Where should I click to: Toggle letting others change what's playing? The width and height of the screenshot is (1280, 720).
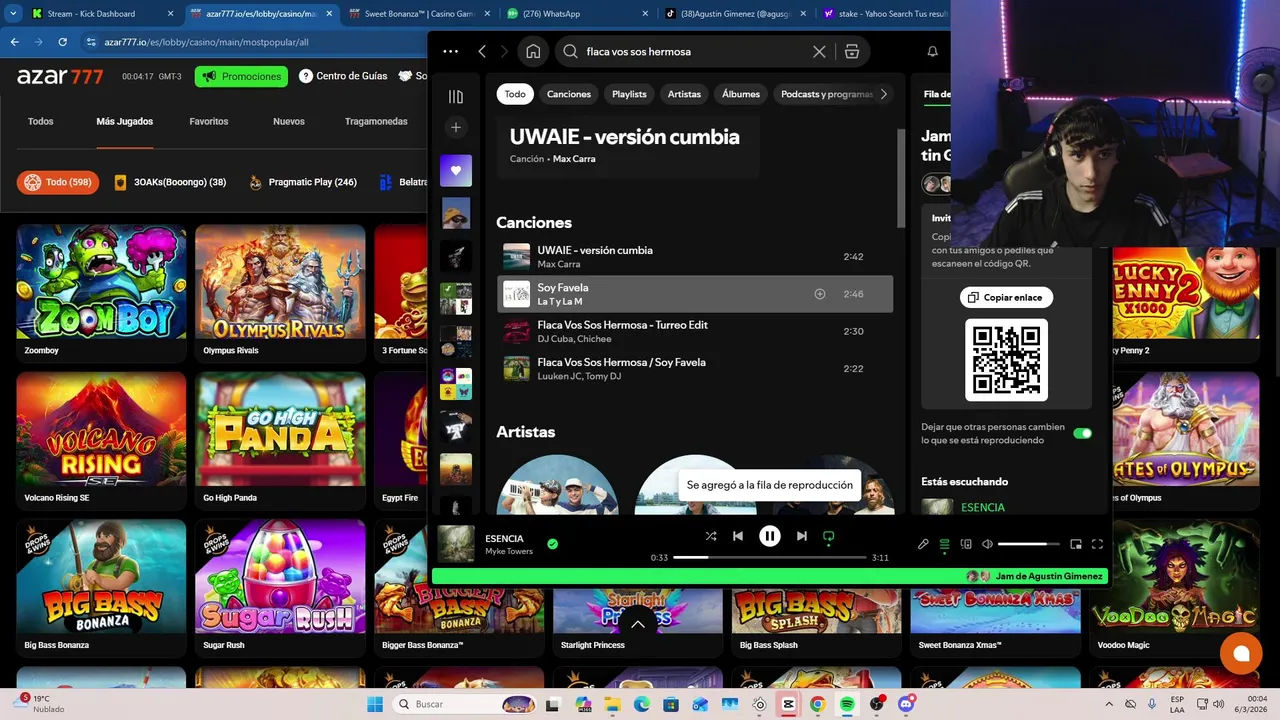(x=1082, y=433)
